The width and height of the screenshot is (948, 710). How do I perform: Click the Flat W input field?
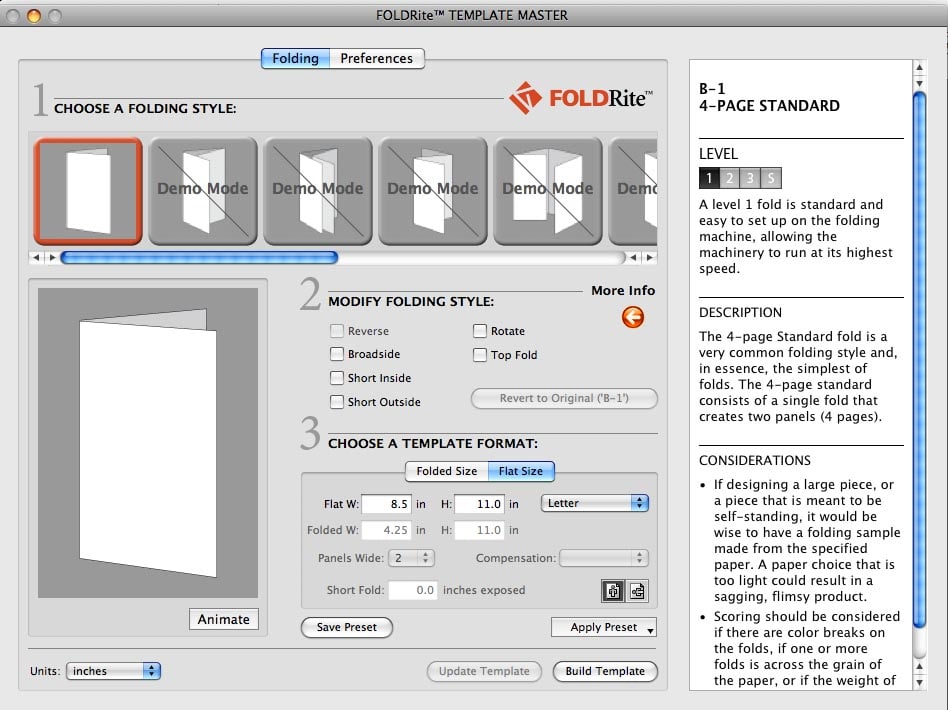[387, 504]
